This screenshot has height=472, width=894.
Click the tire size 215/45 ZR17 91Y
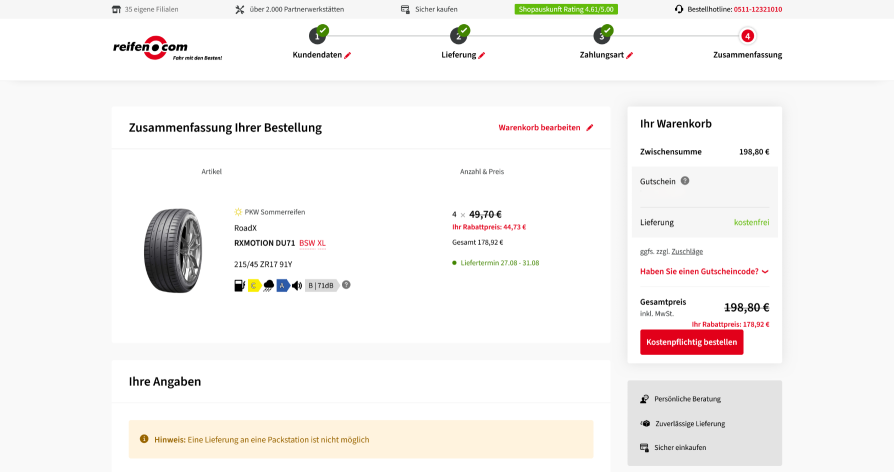pyautogui.click(x=263, y=264)
